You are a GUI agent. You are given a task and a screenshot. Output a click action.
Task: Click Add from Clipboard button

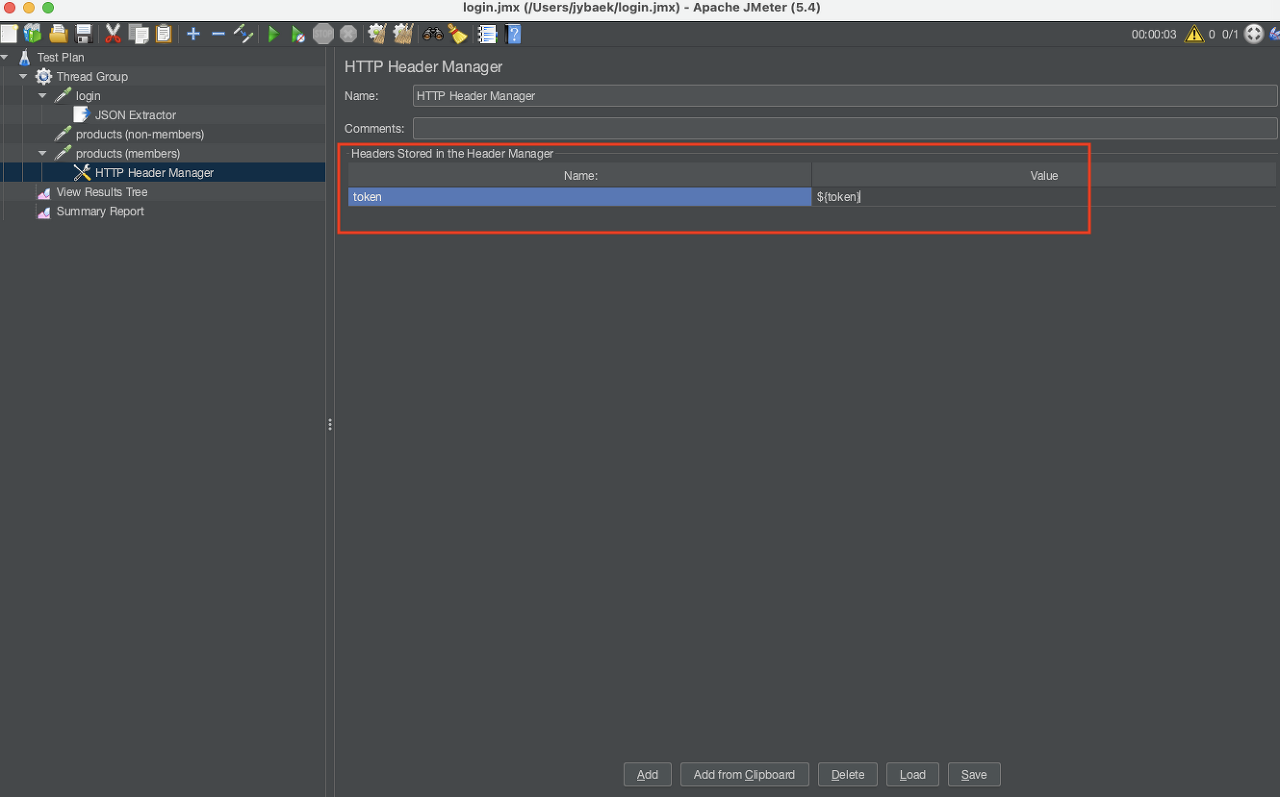[744, 774]
